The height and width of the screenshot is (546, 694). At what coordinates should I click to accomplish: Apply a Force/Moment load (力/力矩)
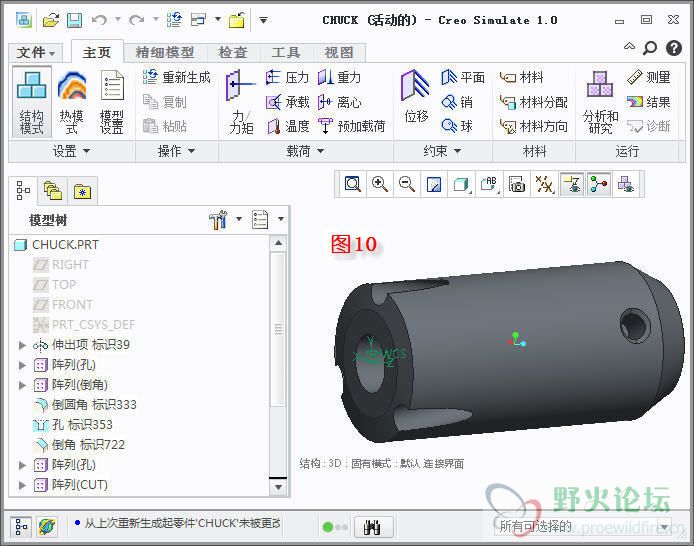click(241, 102)
